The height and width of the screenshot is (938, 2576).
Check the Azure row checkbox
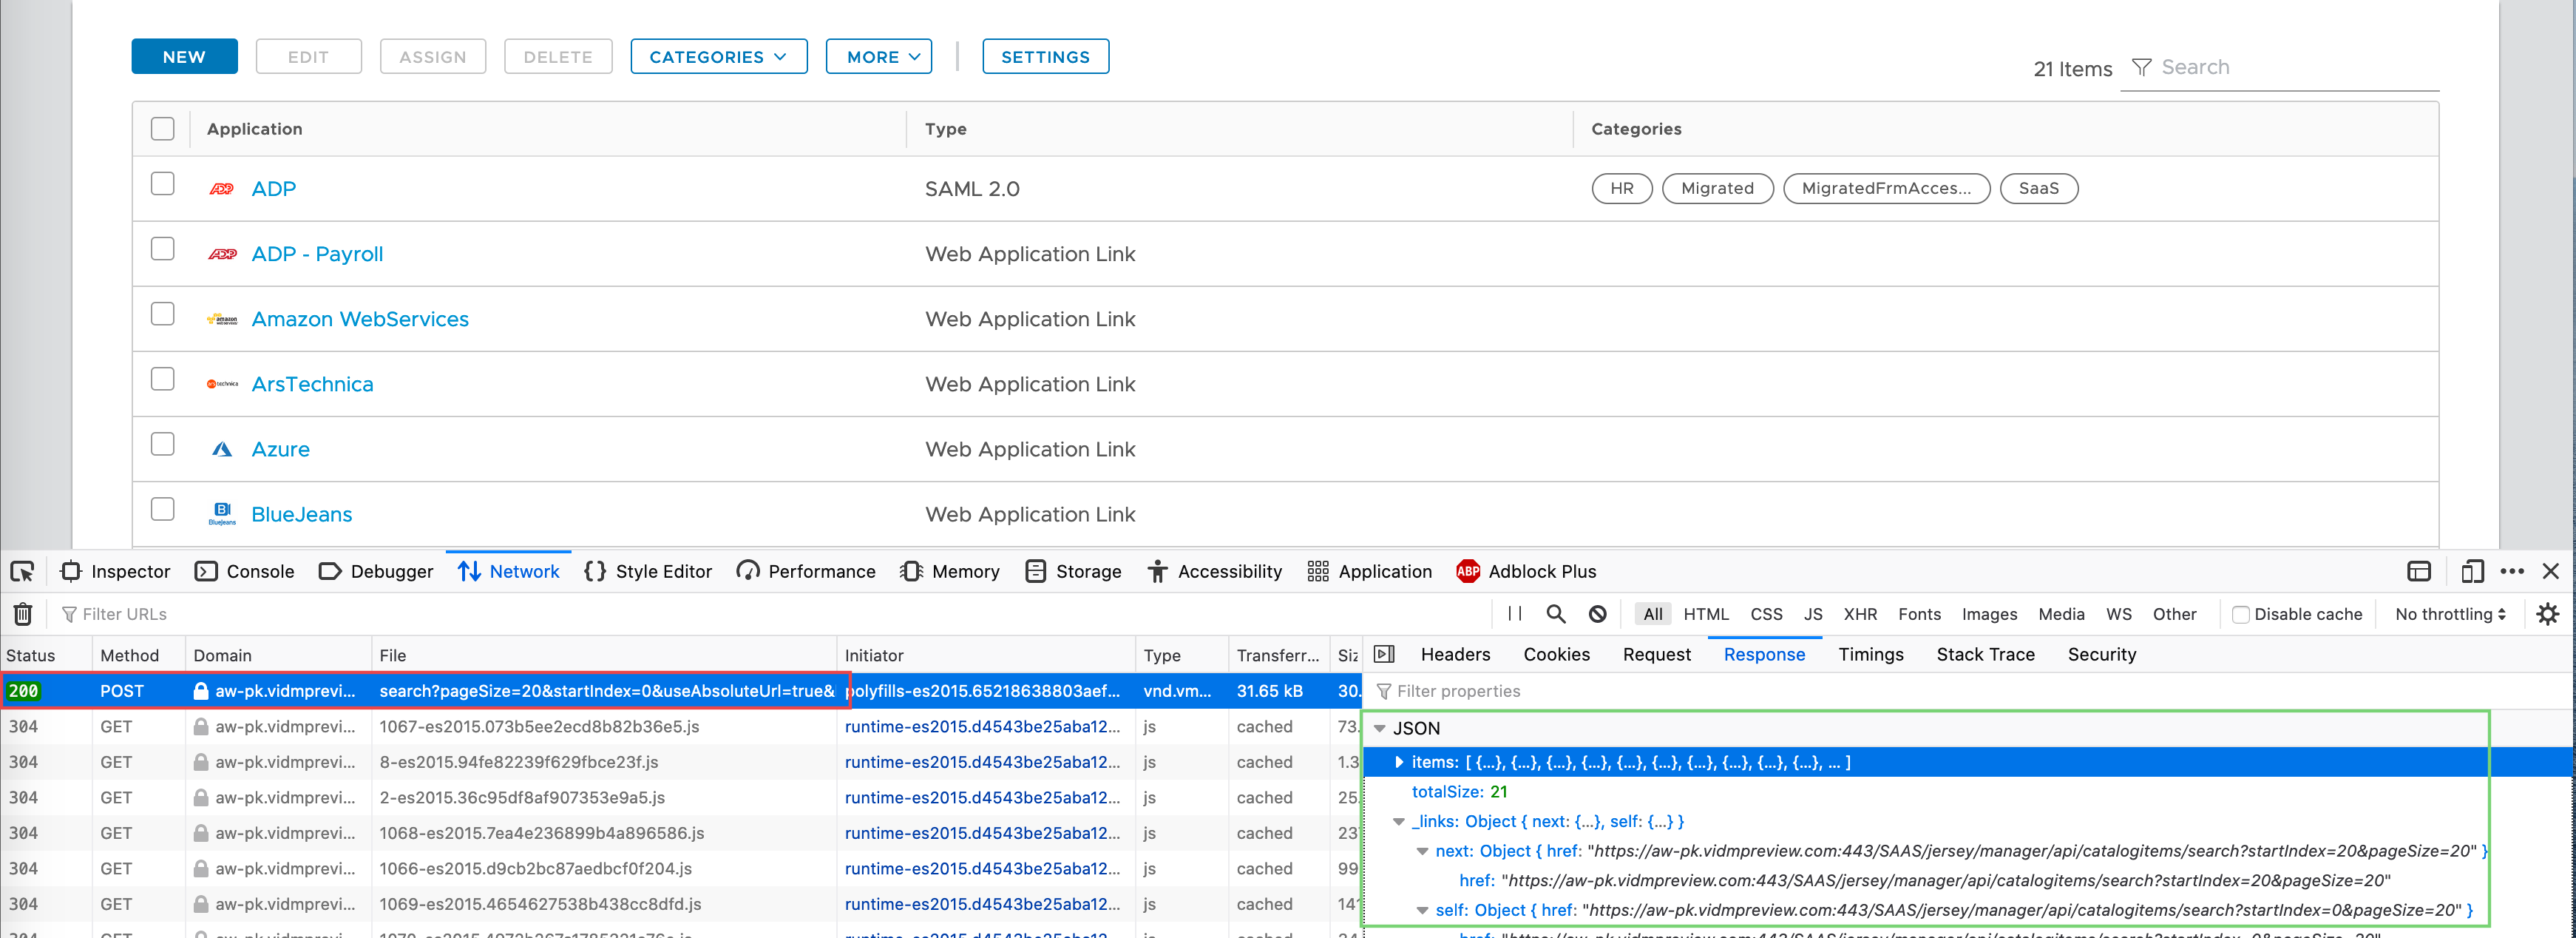(162, 444)
